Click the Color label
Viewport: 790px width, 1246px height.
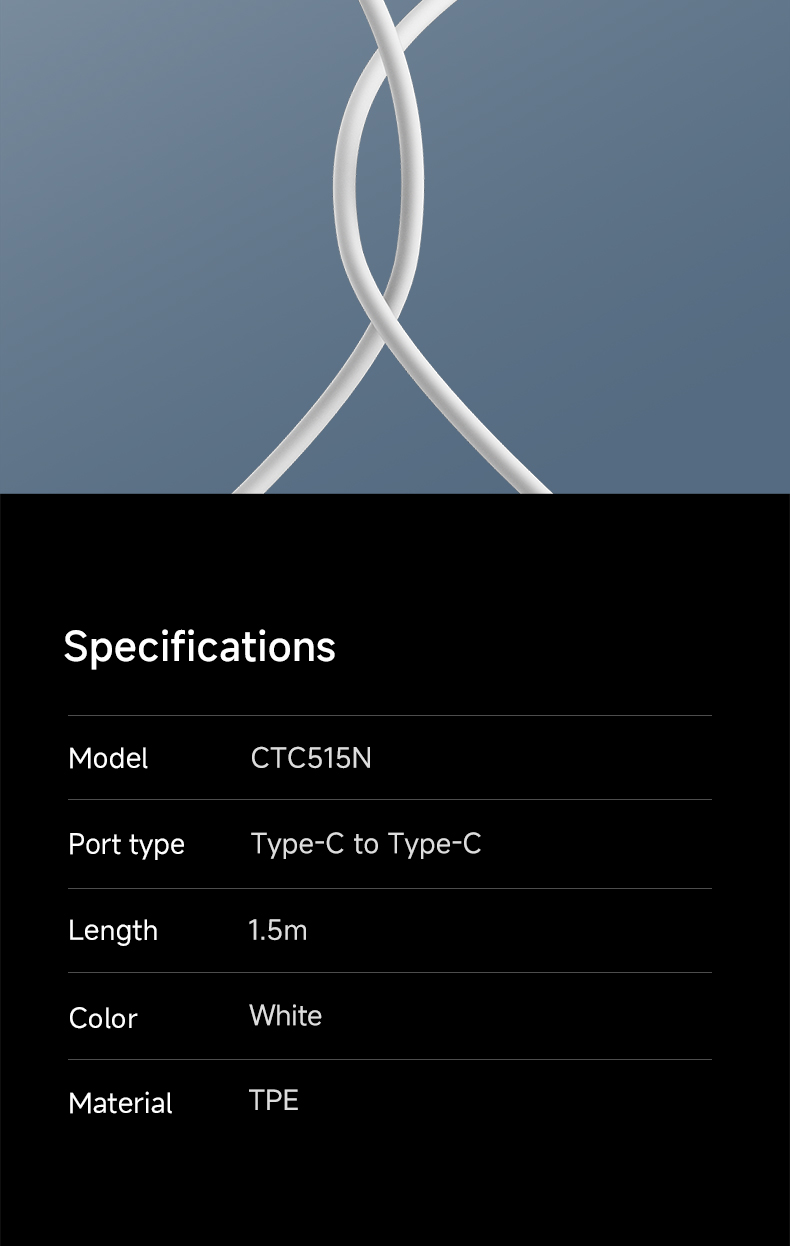pyautogui.click(x=103, y=1018)
